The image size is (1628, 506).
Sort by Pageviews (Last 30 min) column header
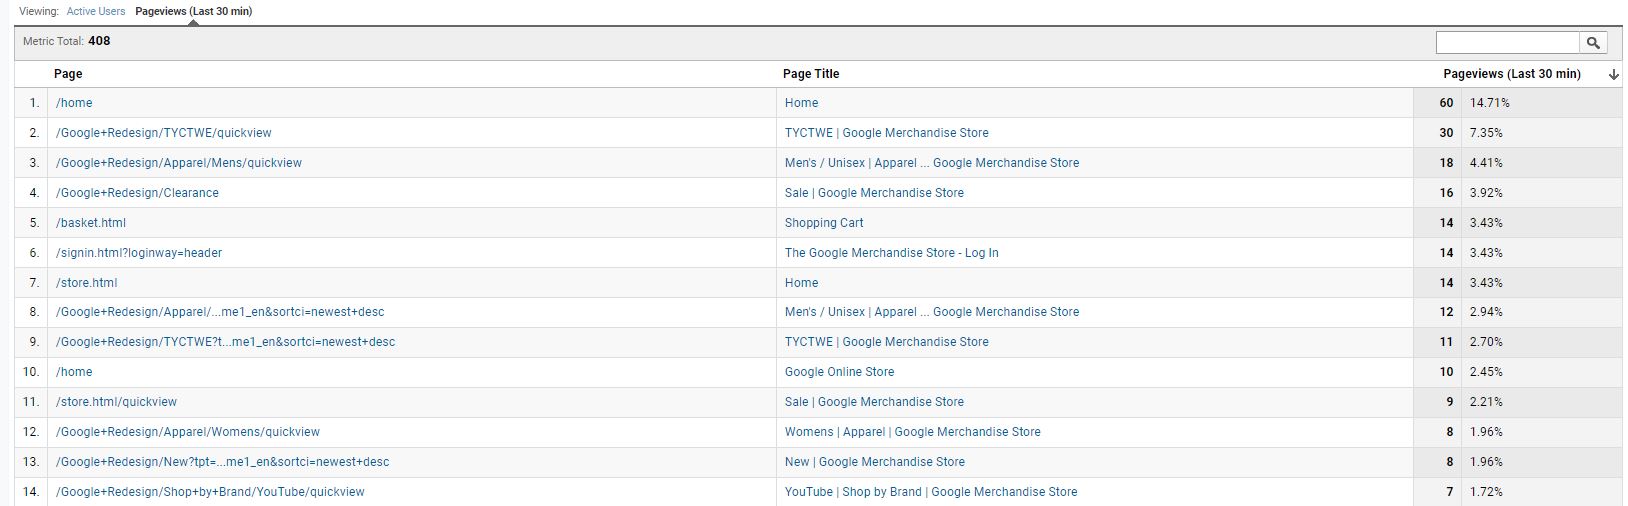click(x=1511, y=74)
